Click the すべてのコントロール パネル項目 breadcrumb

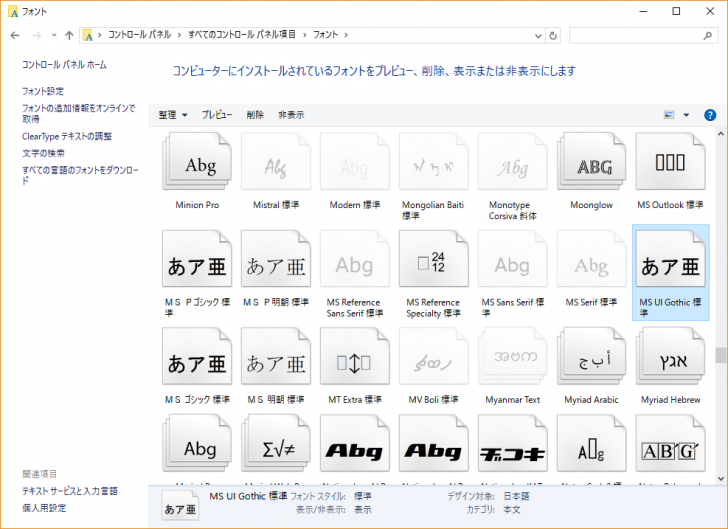241,35
